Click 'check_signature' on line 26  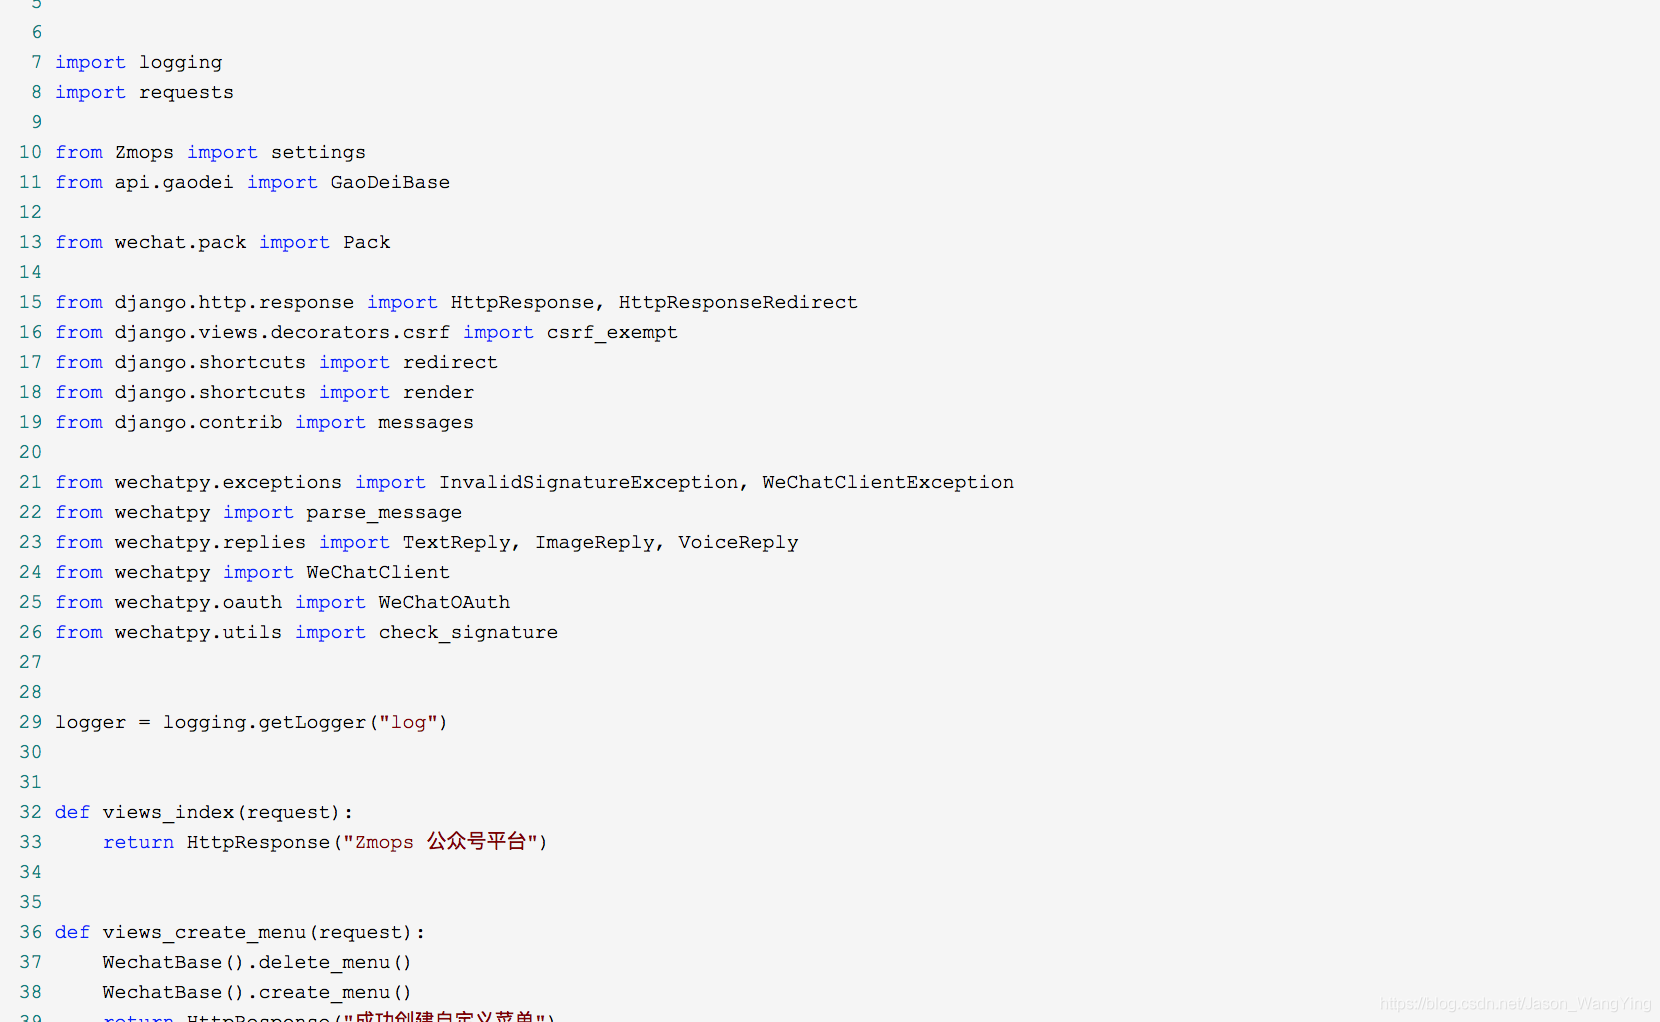(468, 632)
